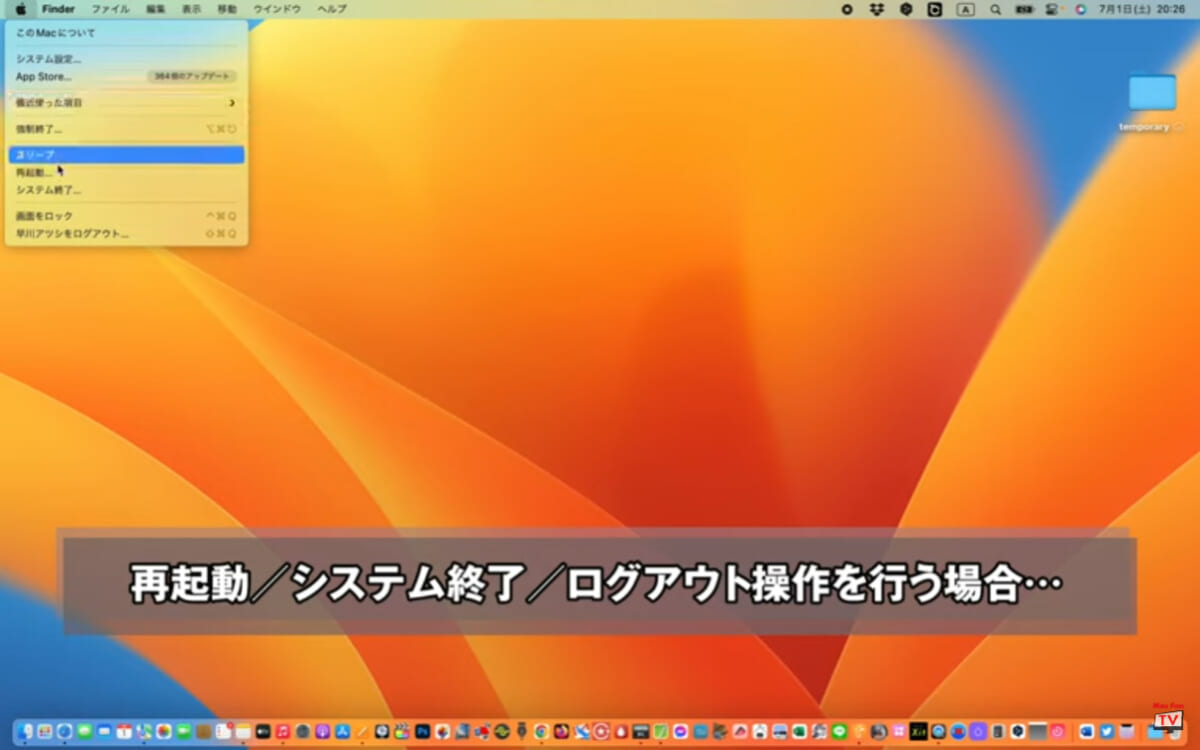Open Launchpad in the Dock

click(x=44, y=732)
